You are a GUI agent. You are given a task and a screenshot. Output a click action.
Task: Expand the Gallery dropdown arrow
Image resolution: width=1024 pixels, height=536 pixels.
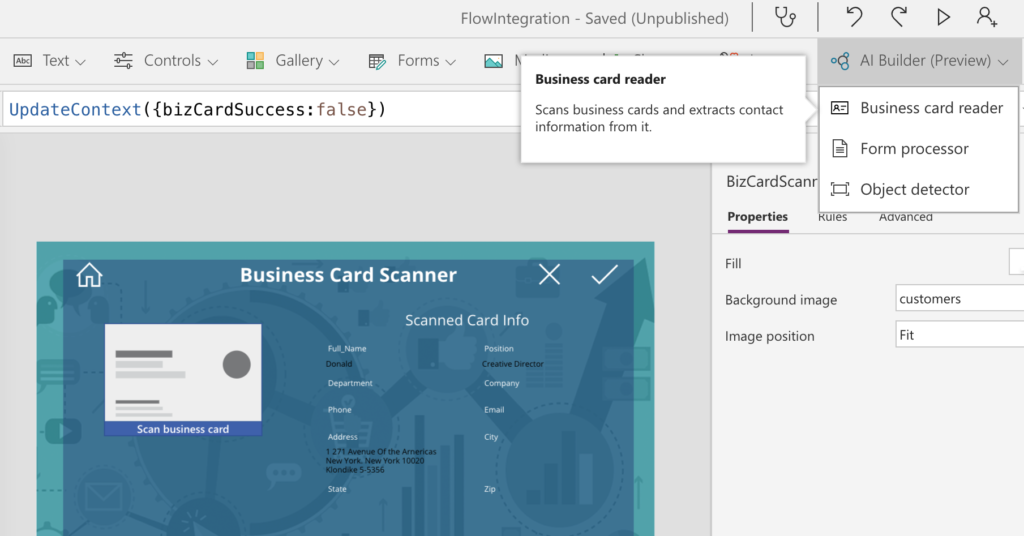(x=334, y=63)
